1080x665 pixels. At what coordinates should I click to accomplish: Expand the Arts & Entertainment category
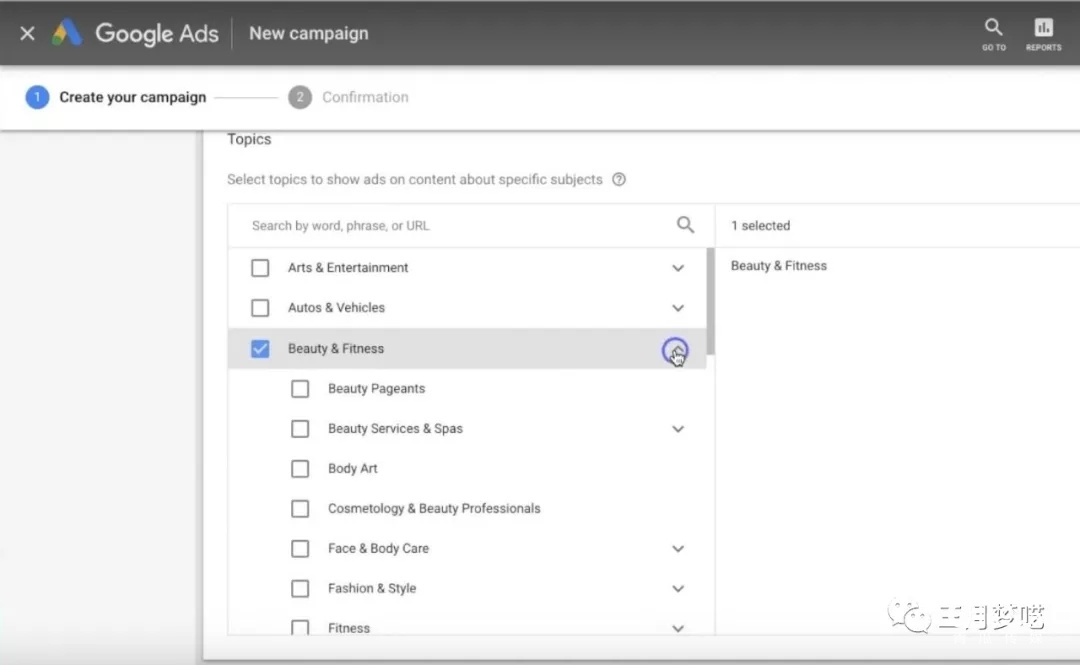[678, 268]
